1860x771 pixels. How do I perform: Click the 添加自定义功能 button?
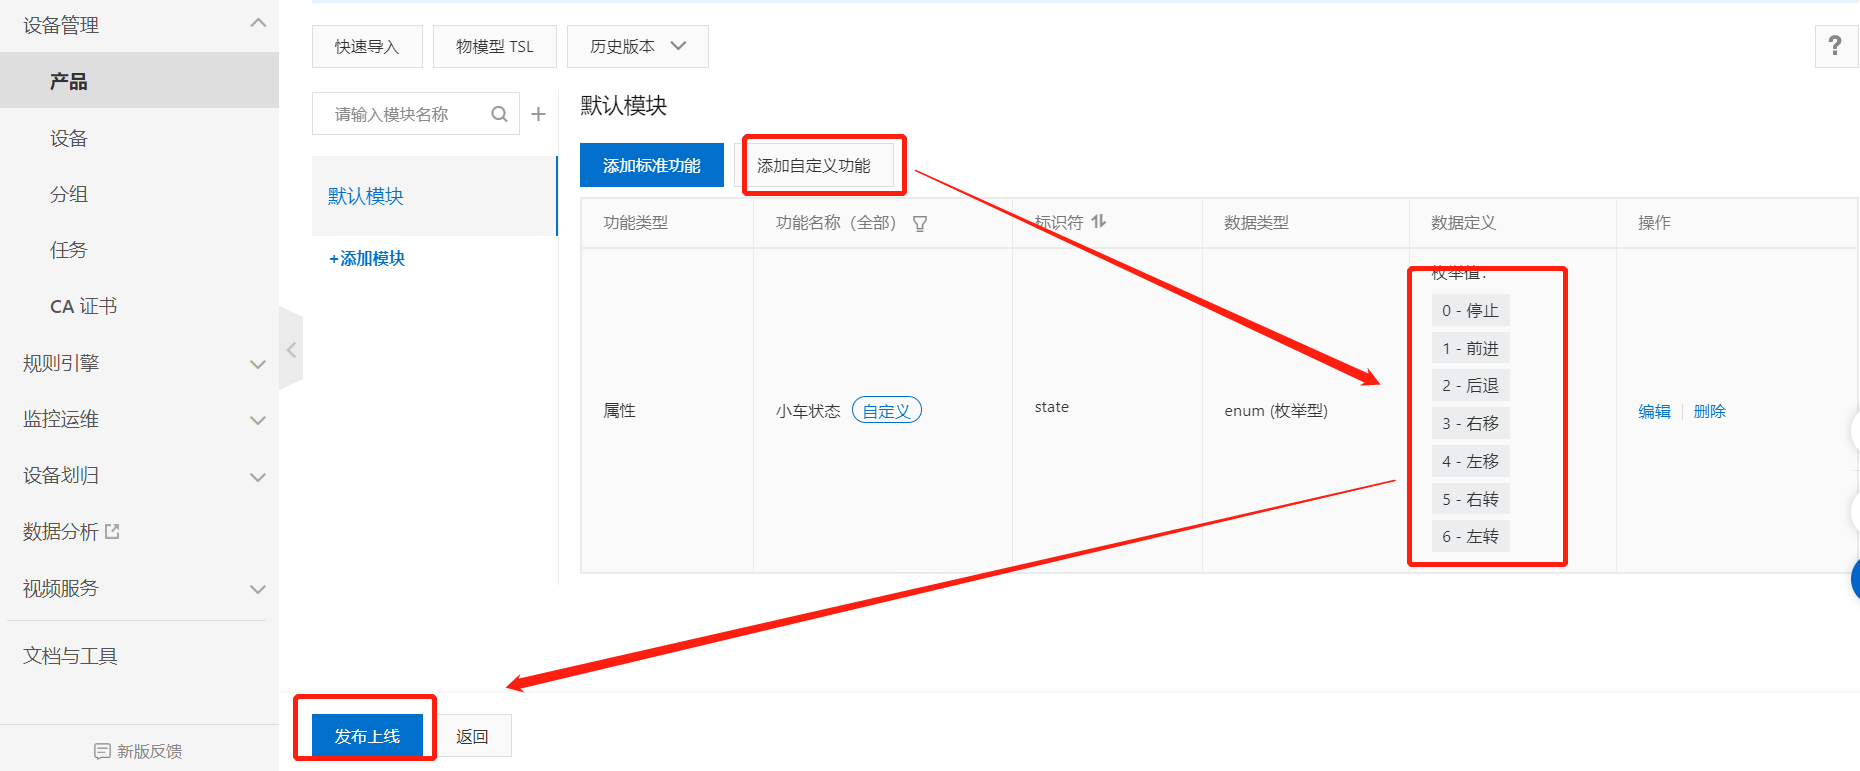tap(814, 165)
